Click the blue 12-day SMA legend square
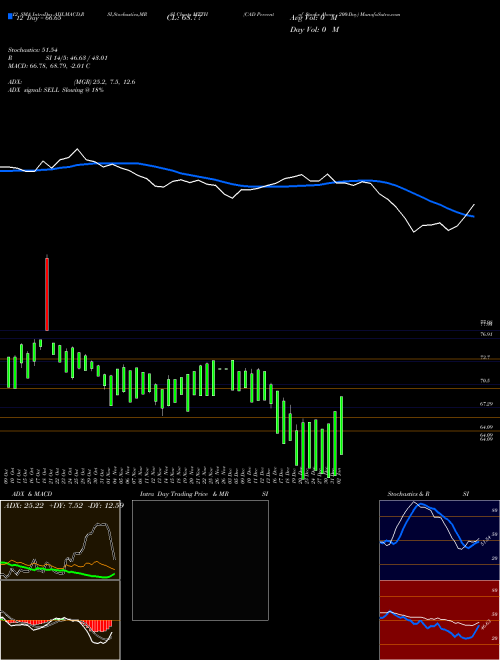 [x=10, y=16]
